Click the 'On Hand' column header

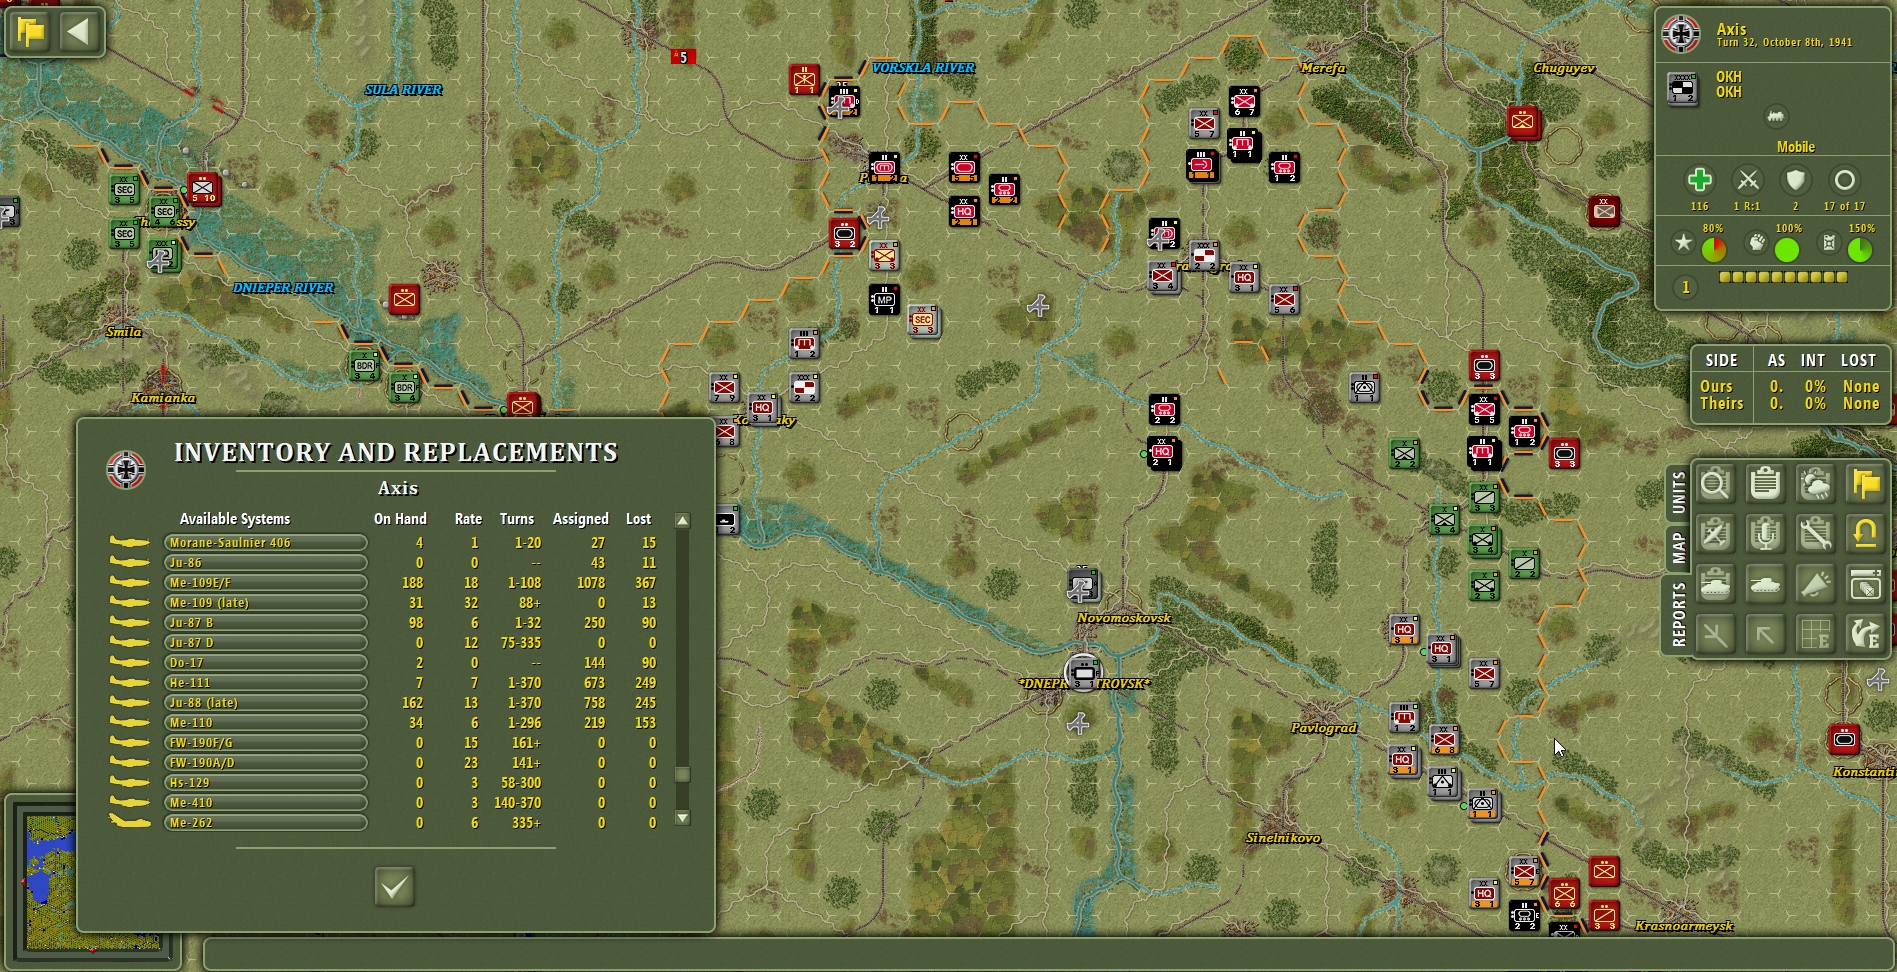[x=400, y=519]
